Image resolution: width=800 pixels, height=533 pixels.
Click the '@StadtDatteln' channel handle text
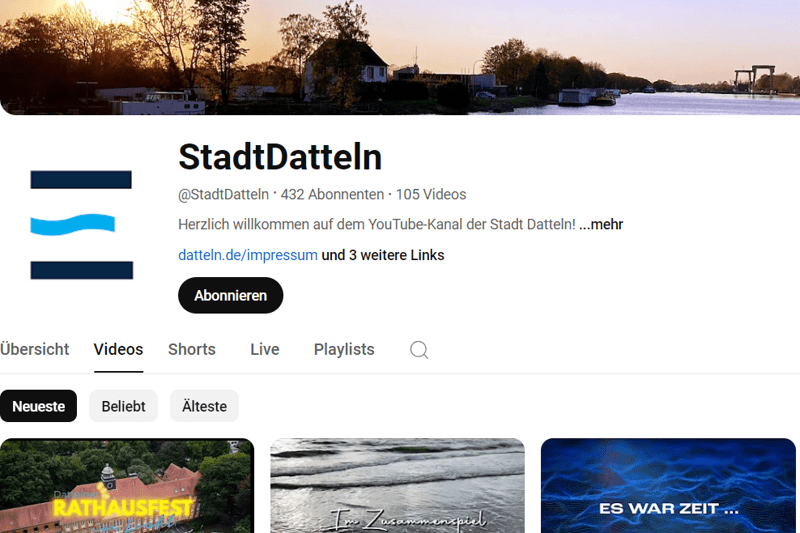(x=223, y=194)
